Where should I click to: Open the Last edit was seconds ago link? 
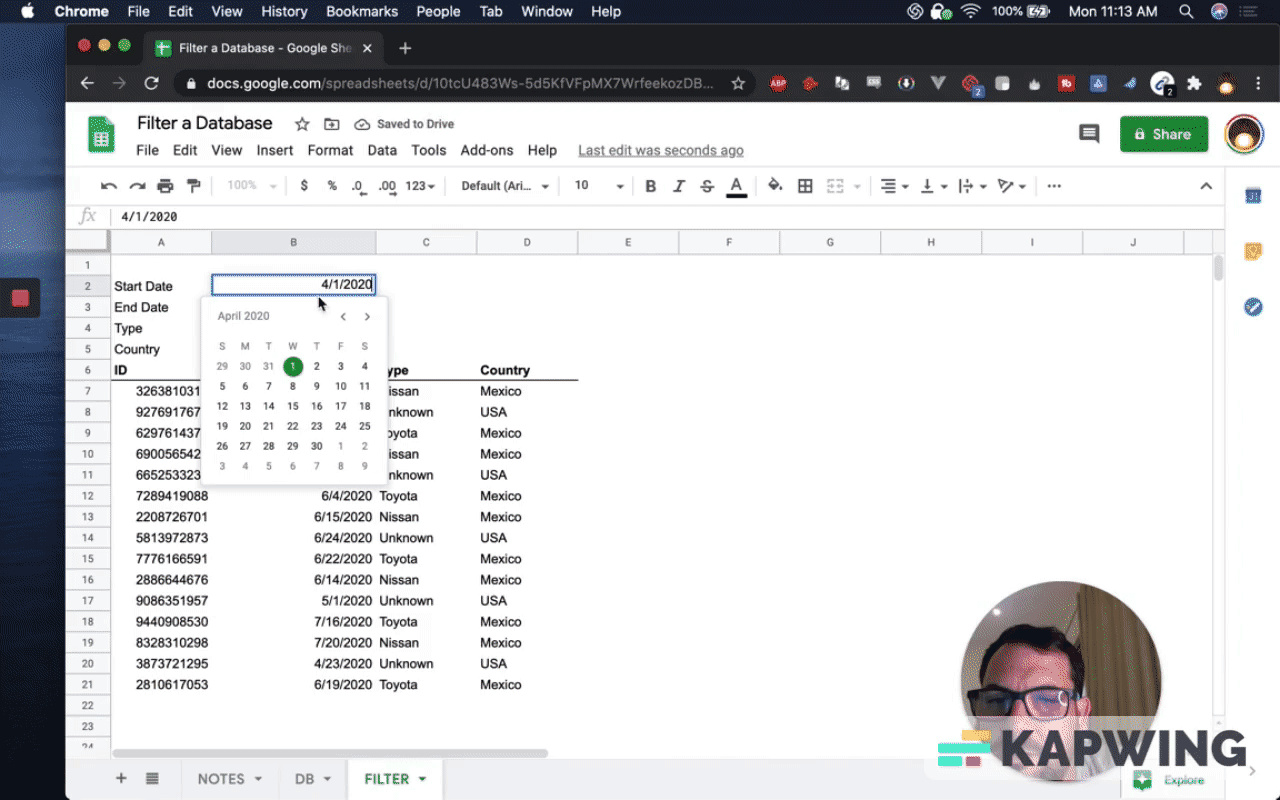661,150
